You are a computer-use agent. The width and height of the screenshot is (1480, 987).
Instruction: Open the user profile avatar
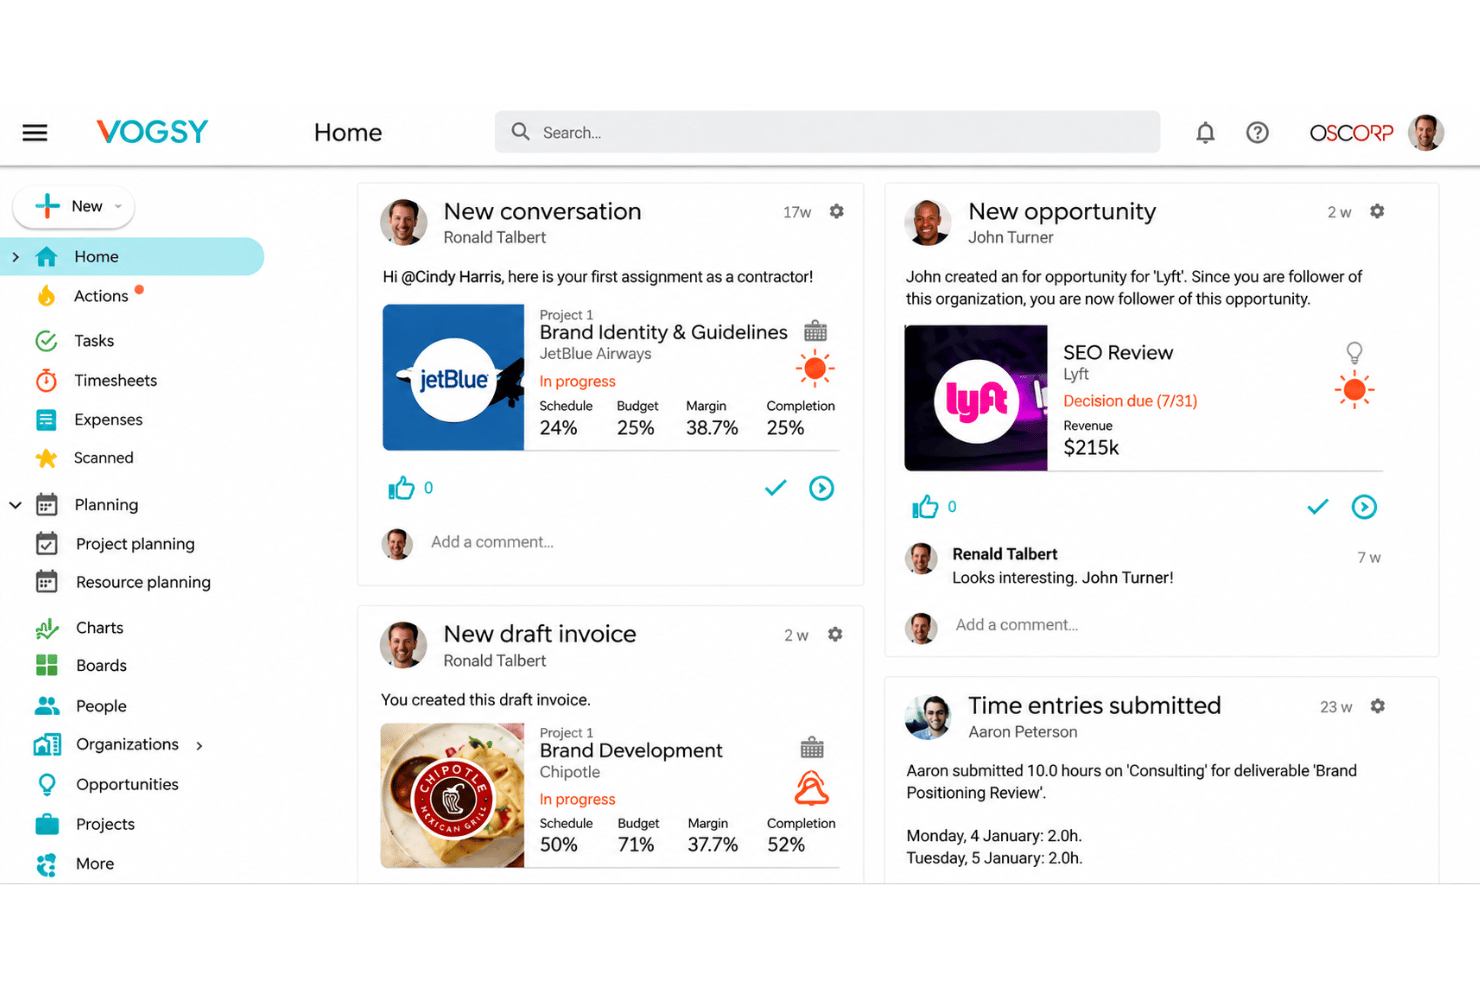[x=1426, y=132]
